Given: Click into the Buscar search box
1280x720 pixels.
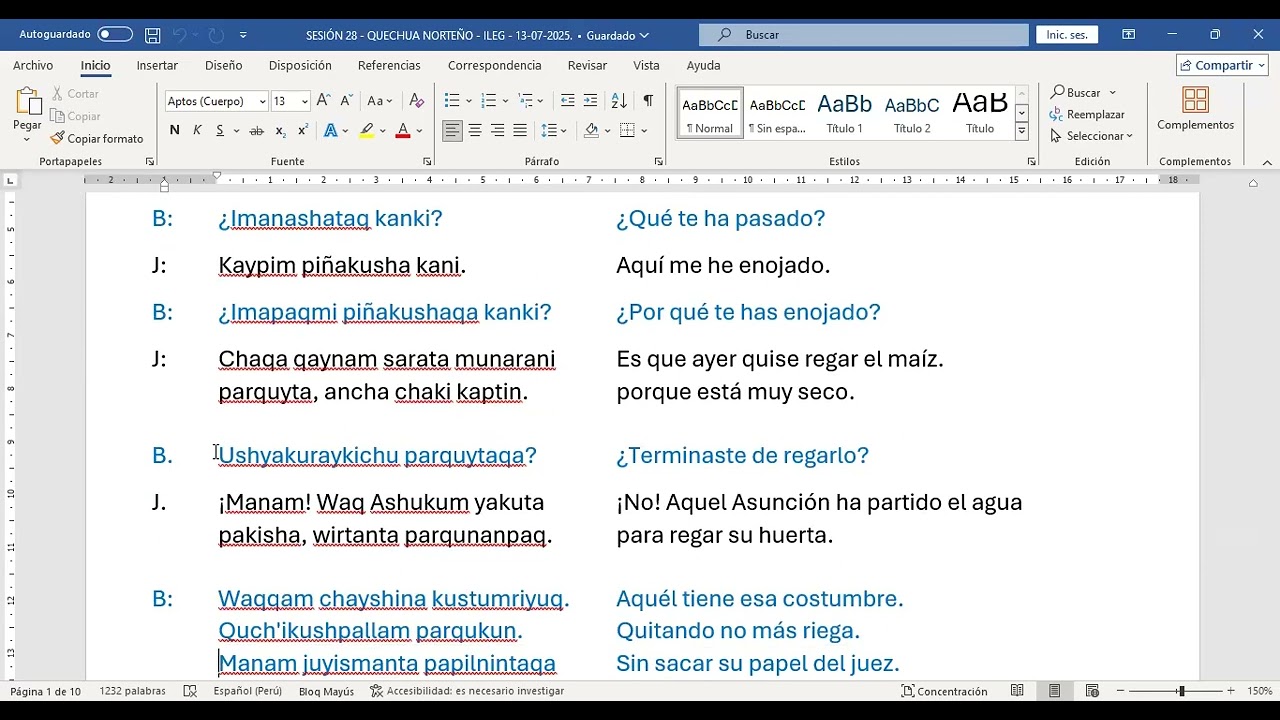Looking at the screenshot, I should tap(864, 35).
